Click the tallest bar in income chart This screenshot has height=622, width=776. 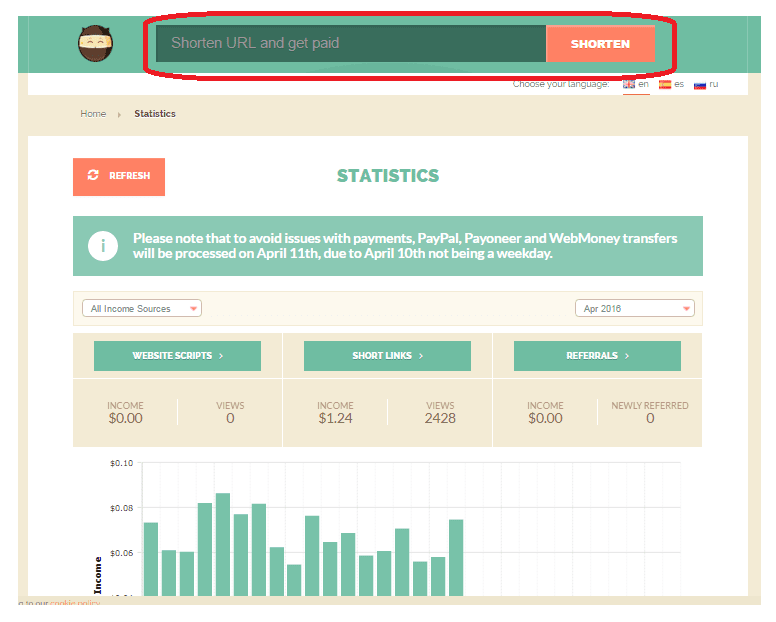click(x=223, y=544)
